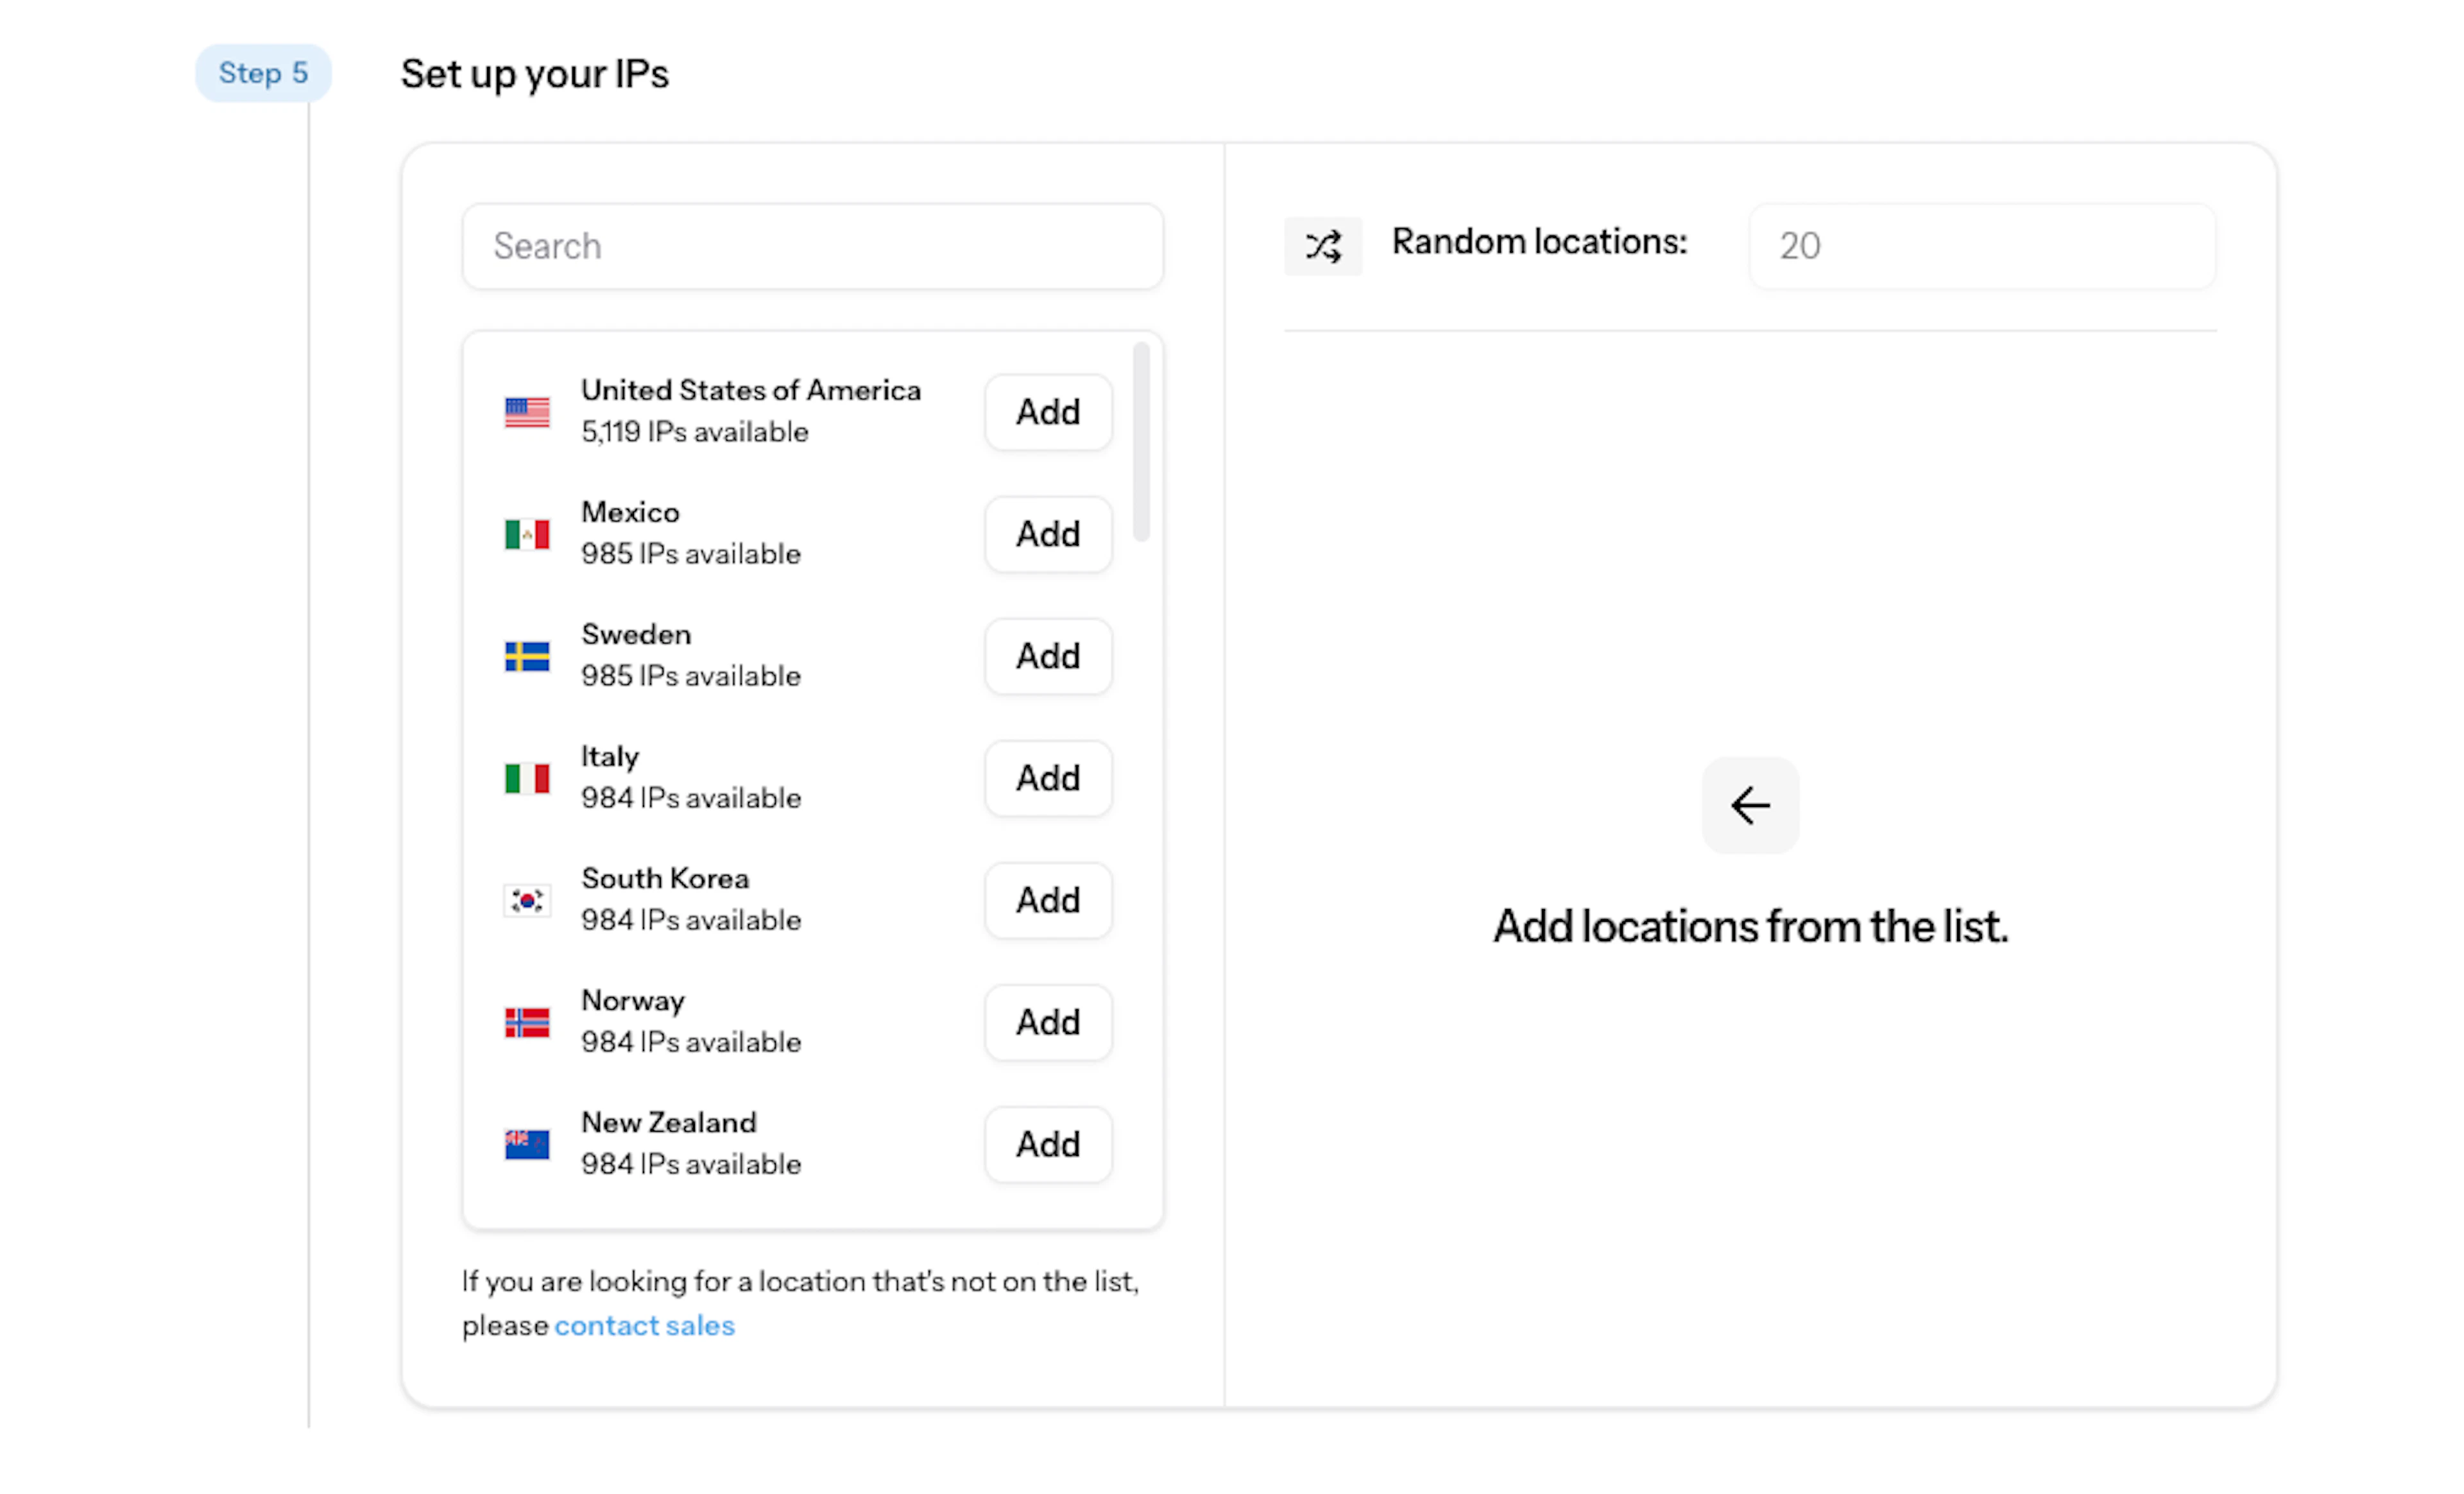Add Sweden to the locations
This screenshot has height=1494, width=2464.
coord(1048,656)
